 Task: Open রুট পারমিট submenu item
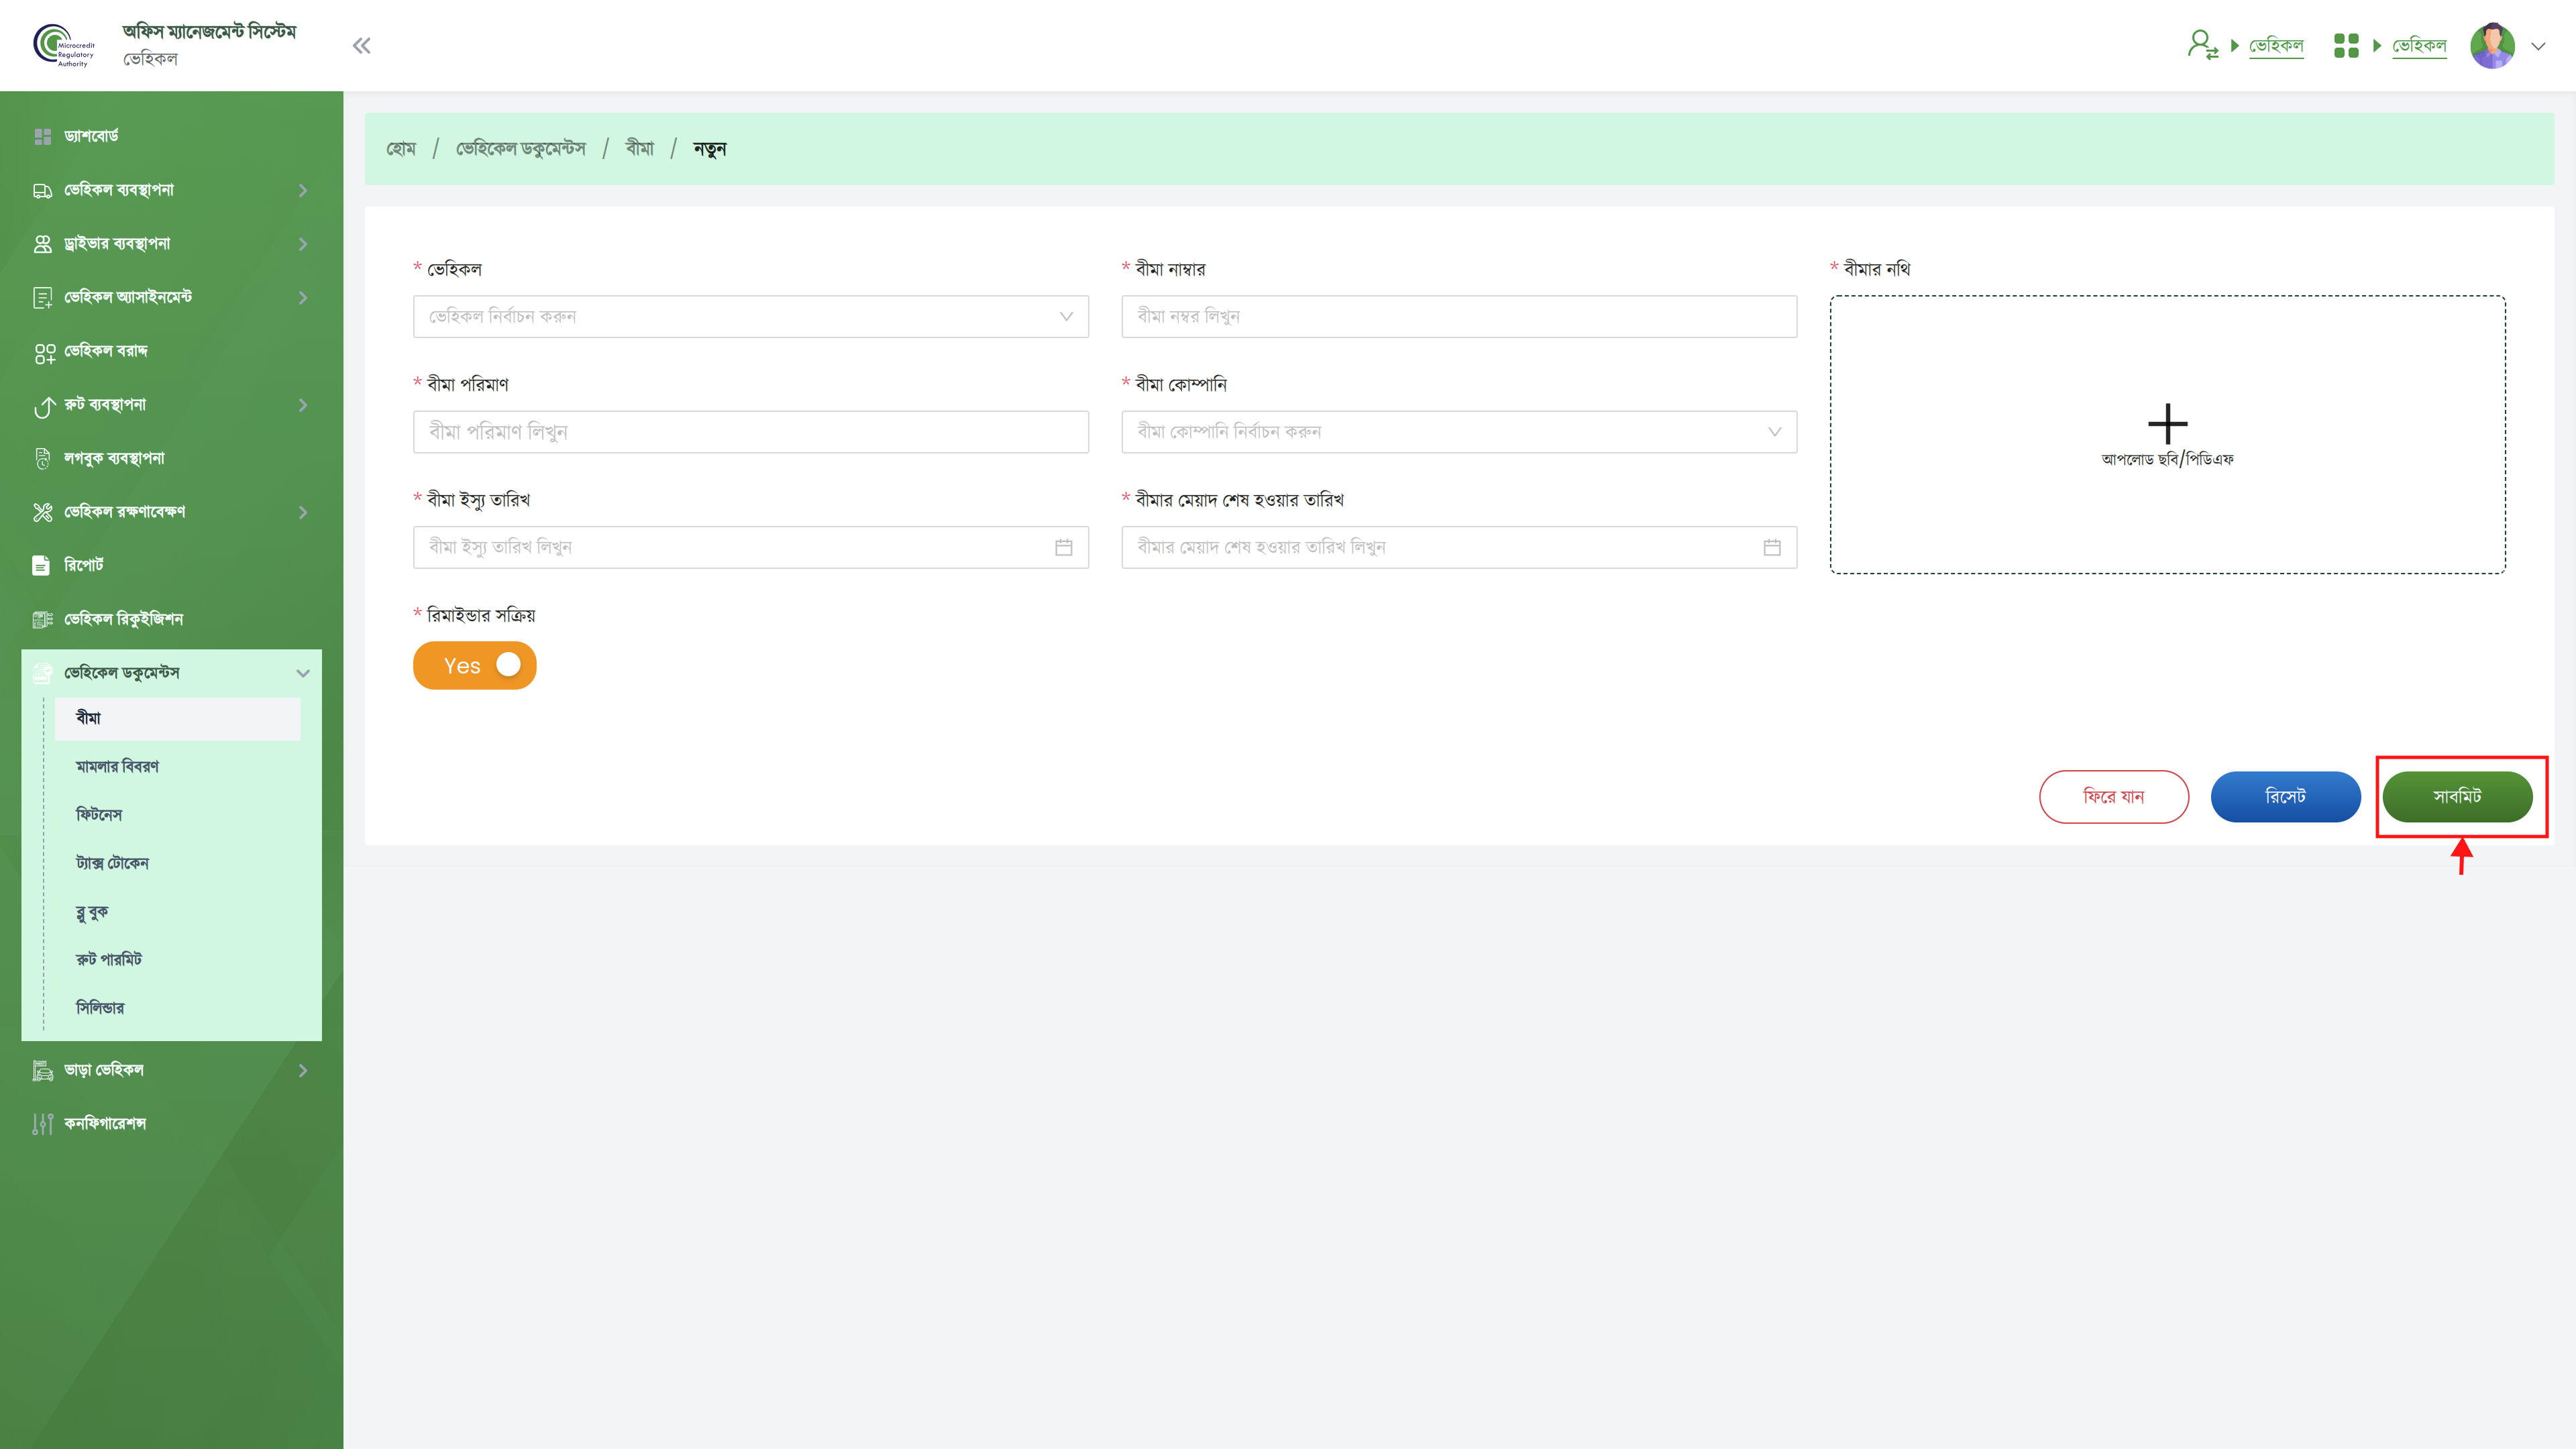(x=109, y=959)
